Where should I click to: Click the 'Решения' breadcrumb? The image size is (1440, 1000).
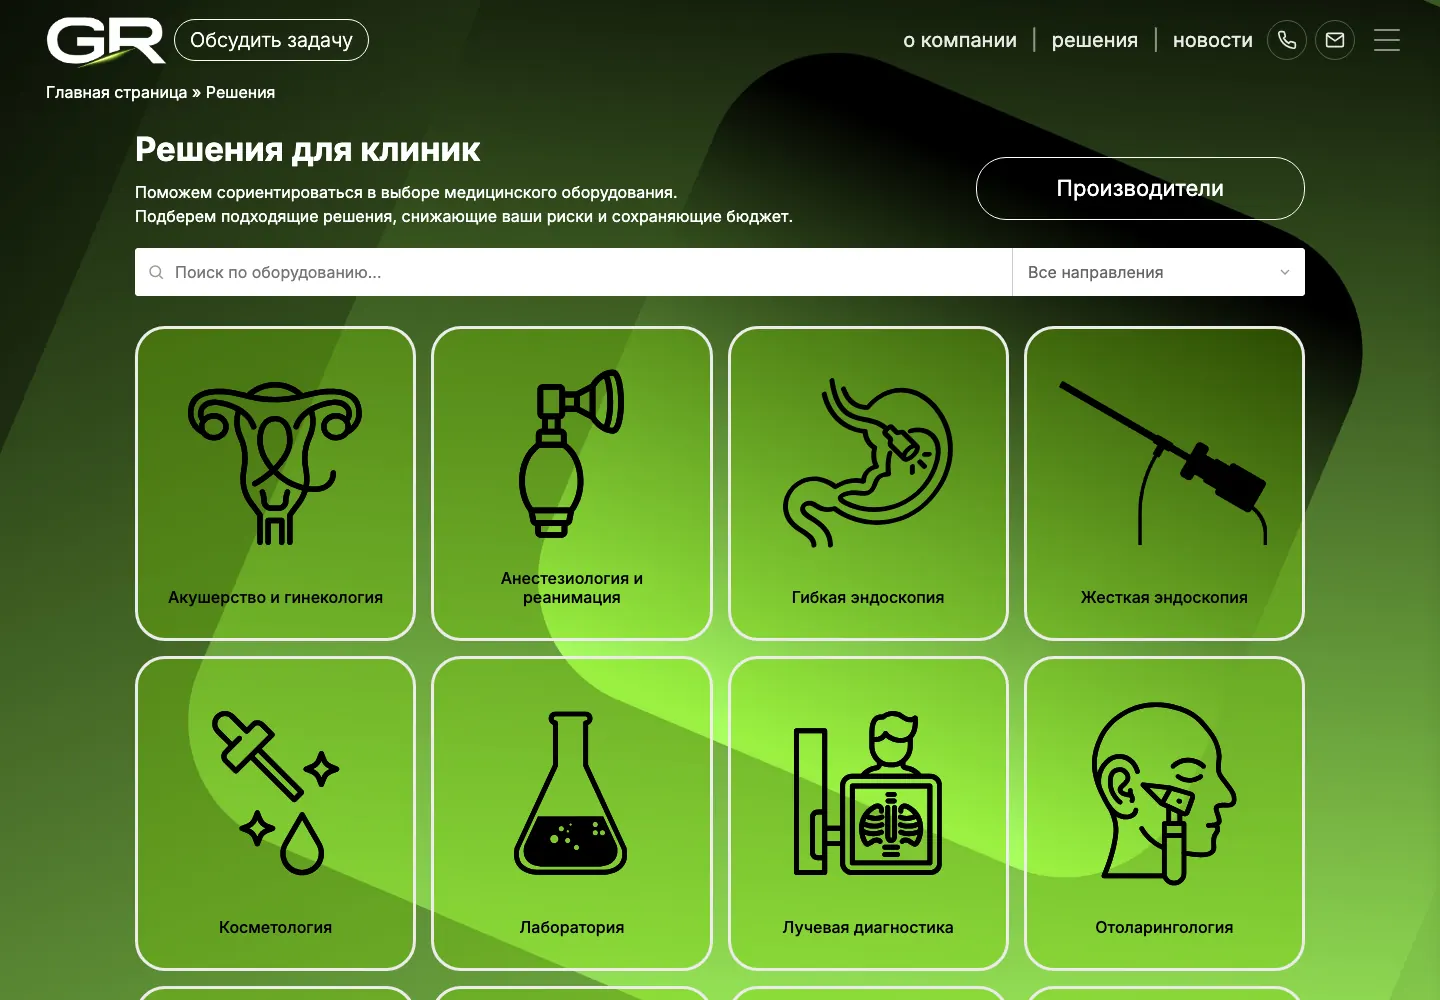240,92
